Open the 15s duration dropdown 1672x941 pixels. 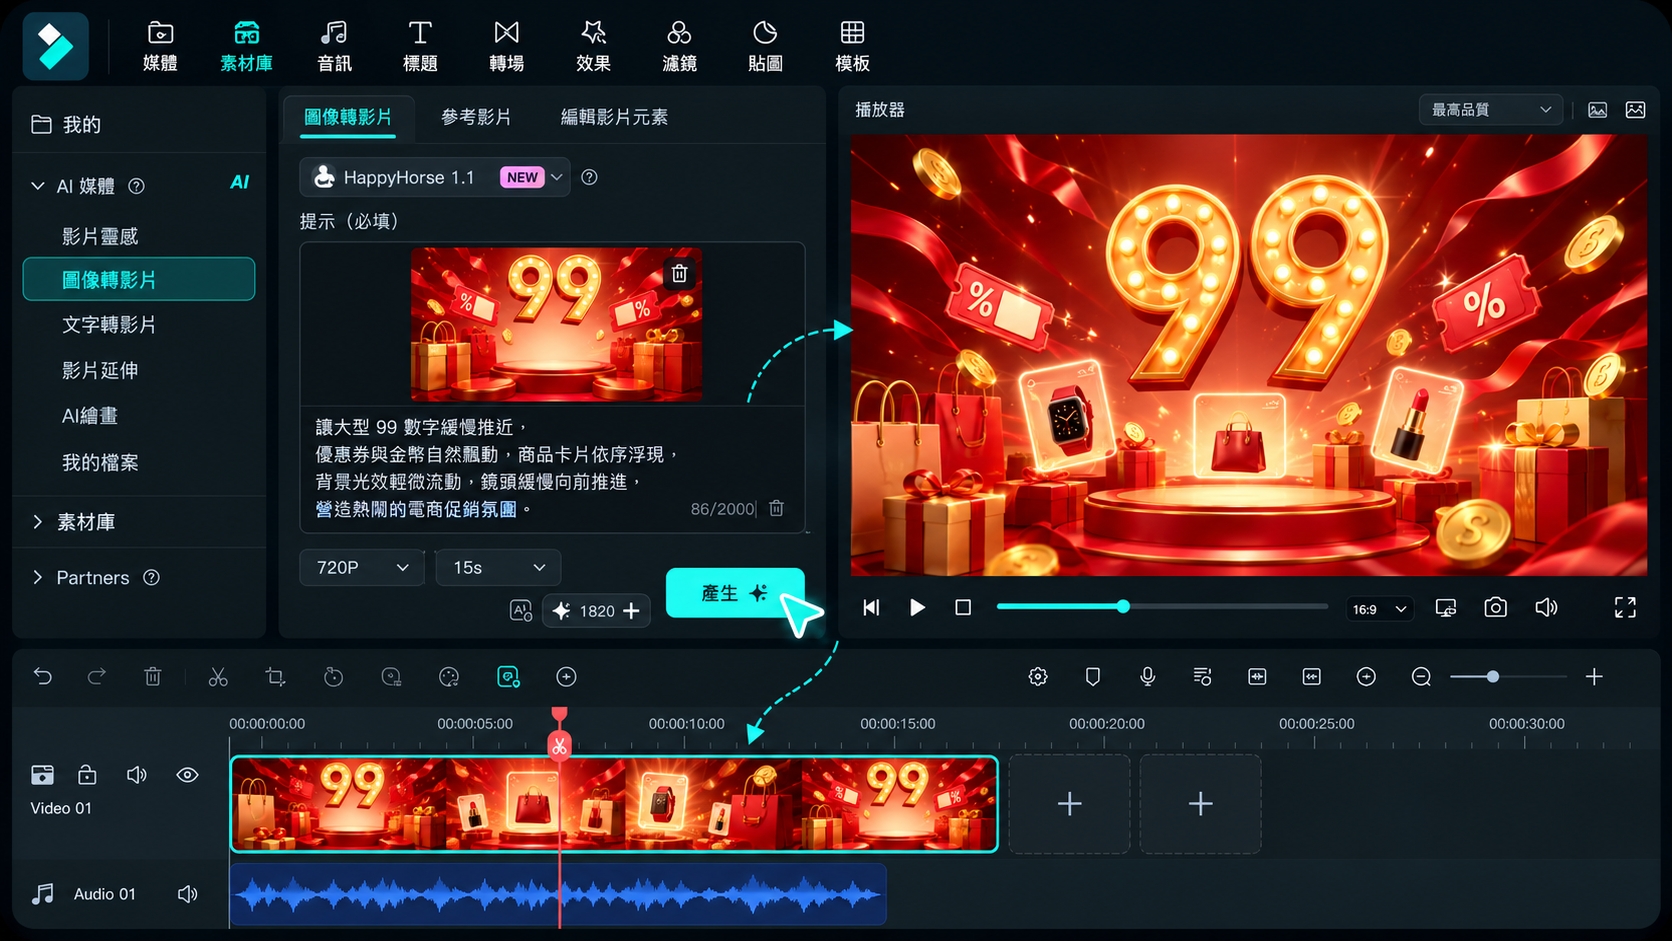pyautogui.click(x=498, y=567)
